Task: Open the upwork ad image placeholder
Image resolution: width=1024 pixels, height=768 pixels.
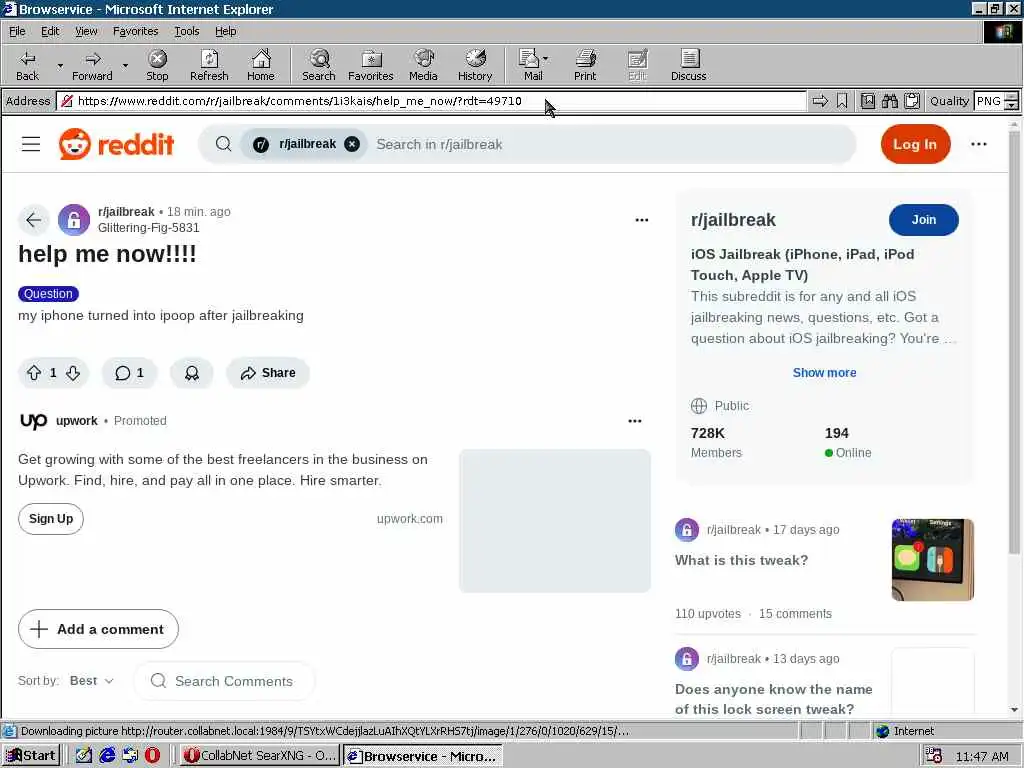Action: (x=554, y=520)
